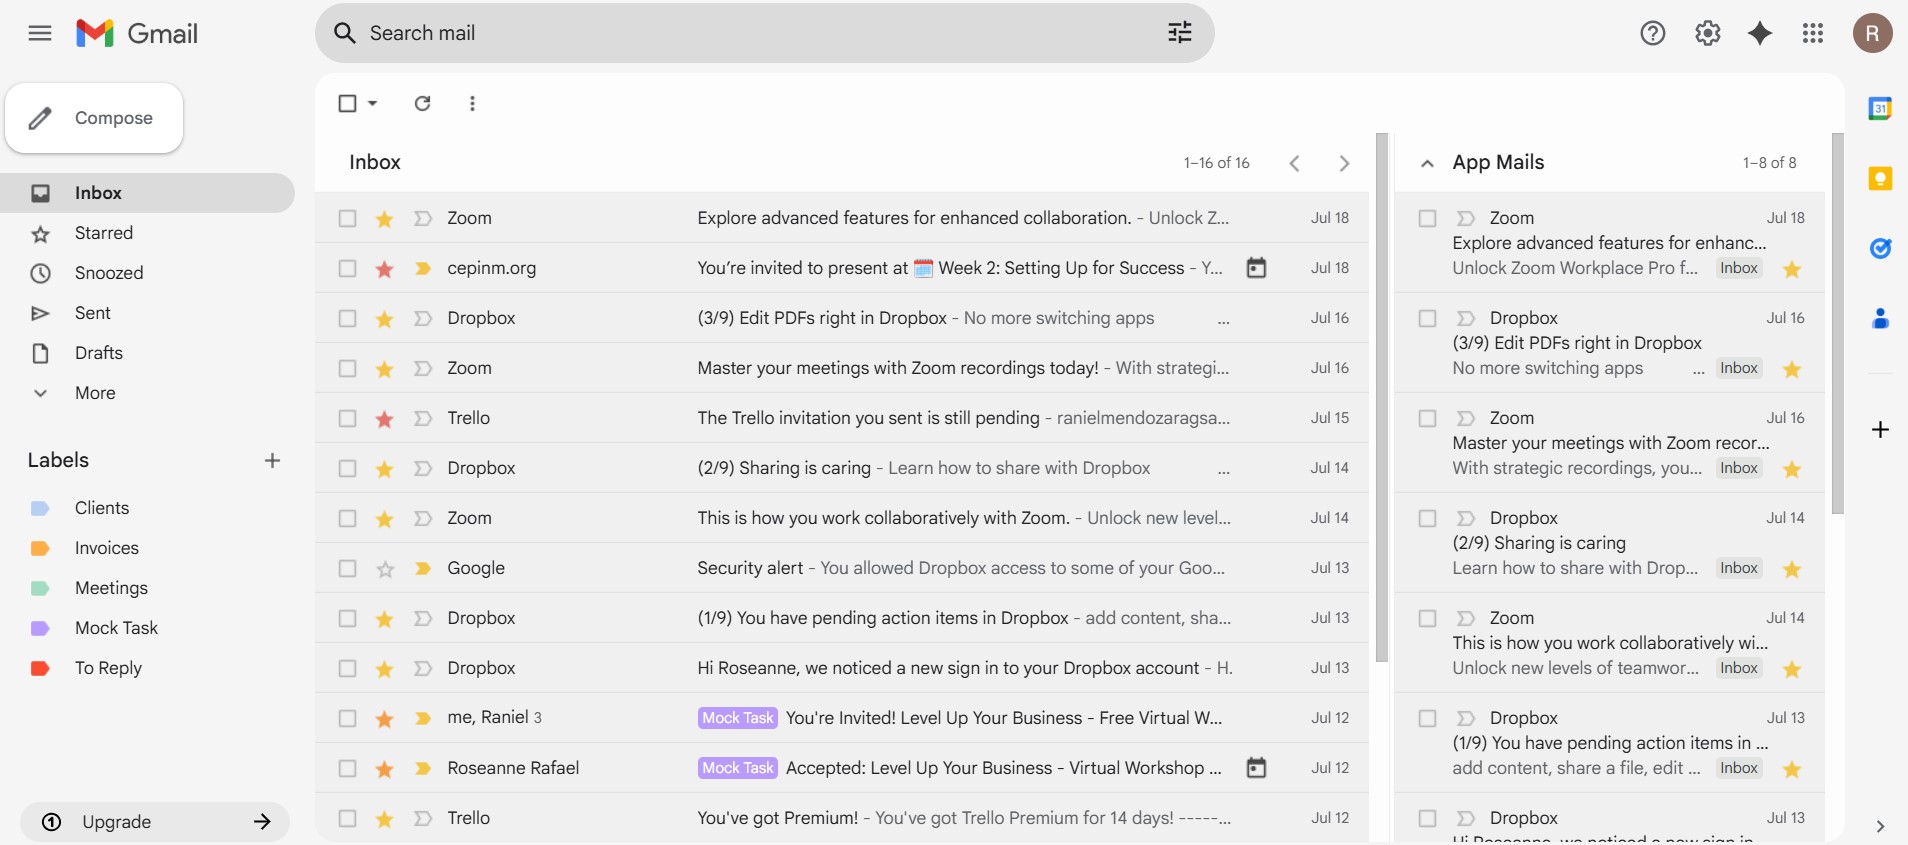Select the cepinm.org email checkbox
This screenshot has height=845, width=1908.
[347, 268]
